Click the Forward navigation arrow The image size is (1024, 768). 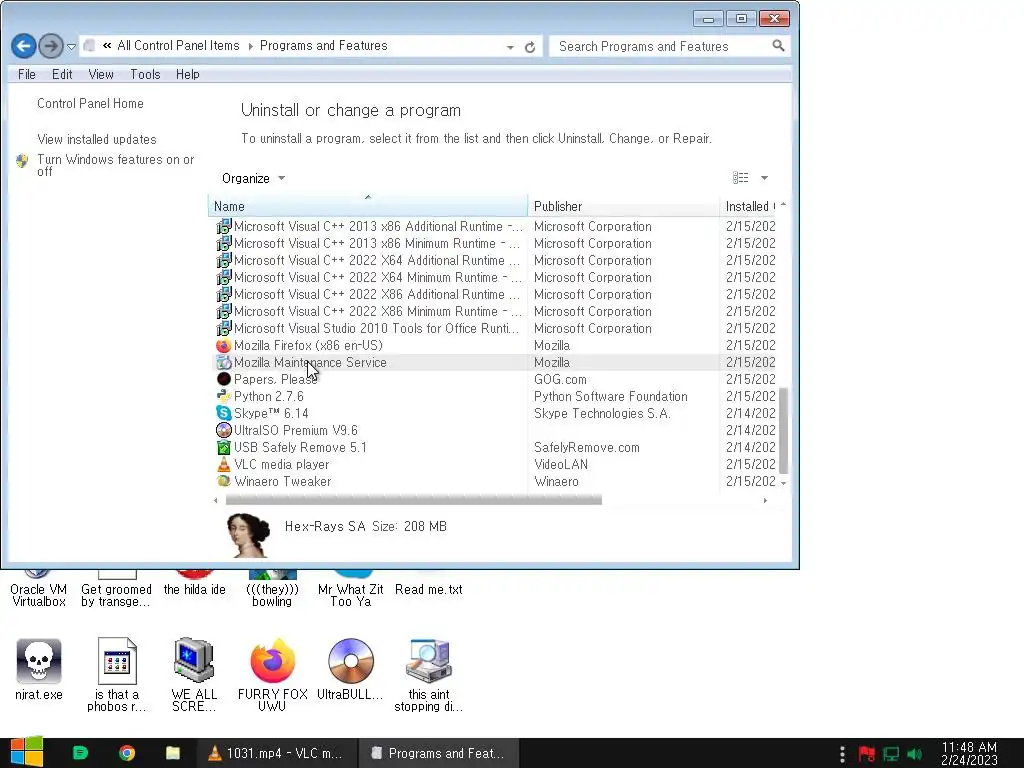51,46
